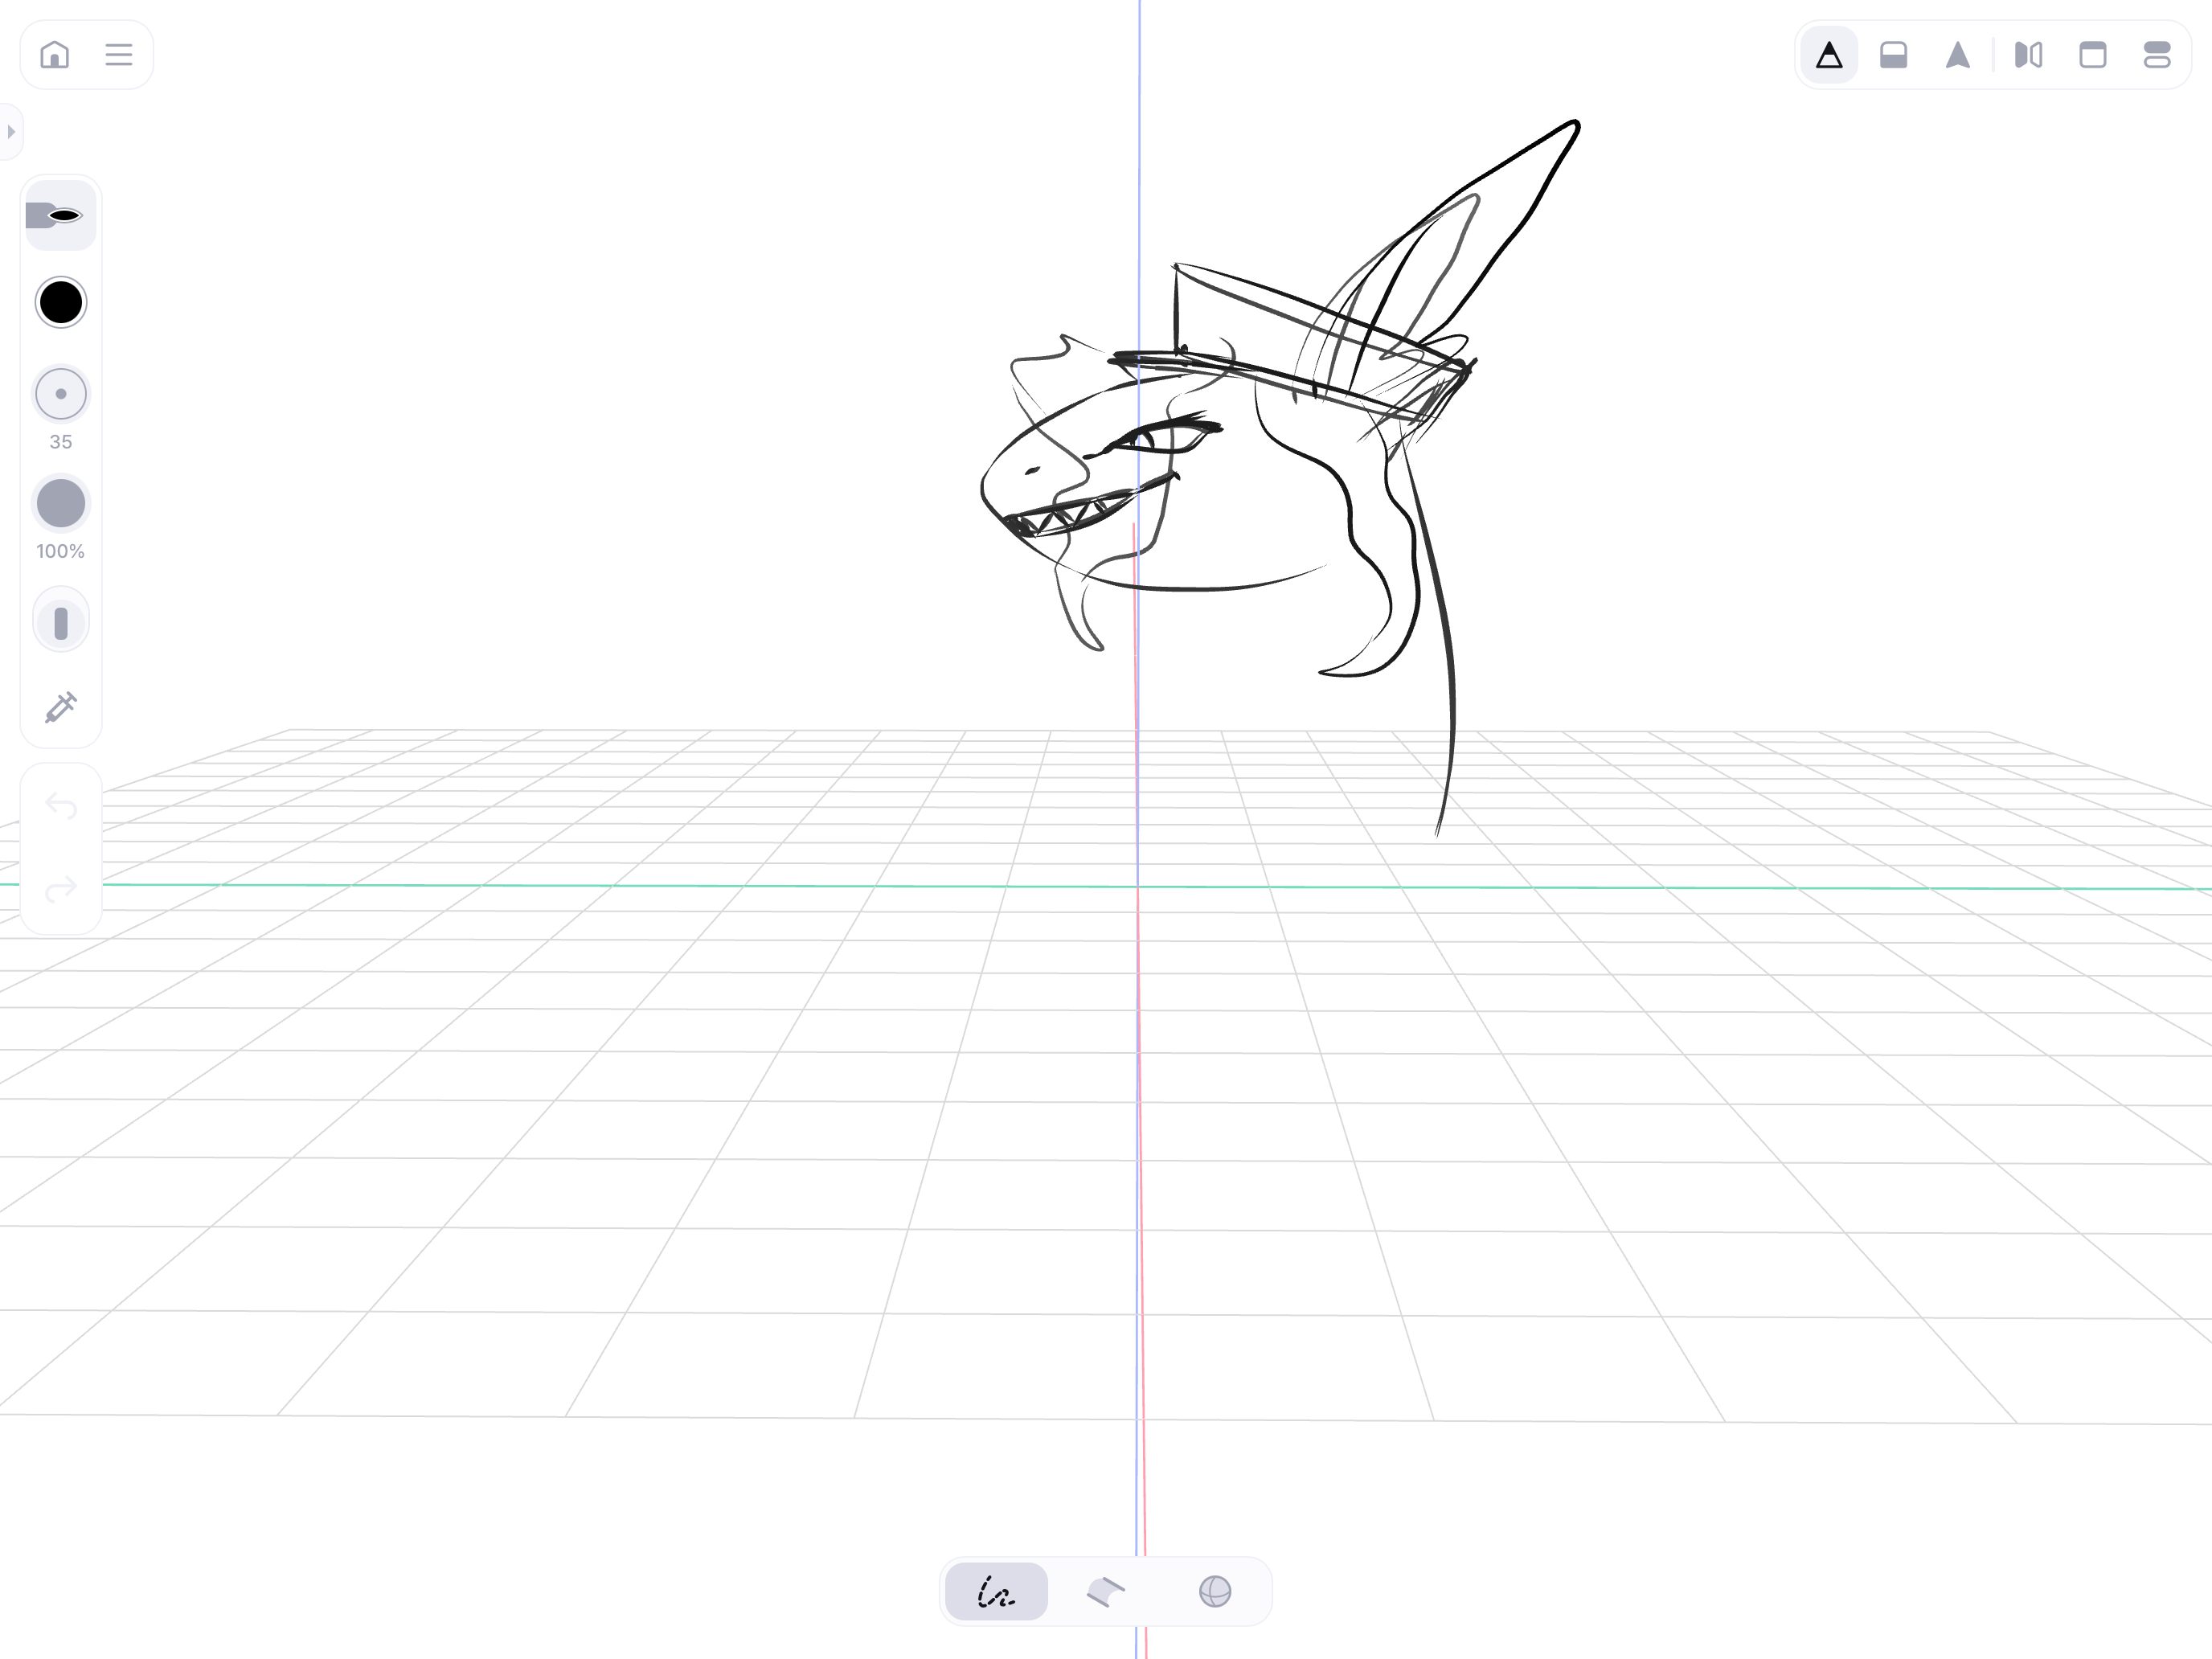Expand the collapsed left side panel arrow
The height and width of the screenshot is (1659, 2212).
pyautogui.click(x=11, y=131)
